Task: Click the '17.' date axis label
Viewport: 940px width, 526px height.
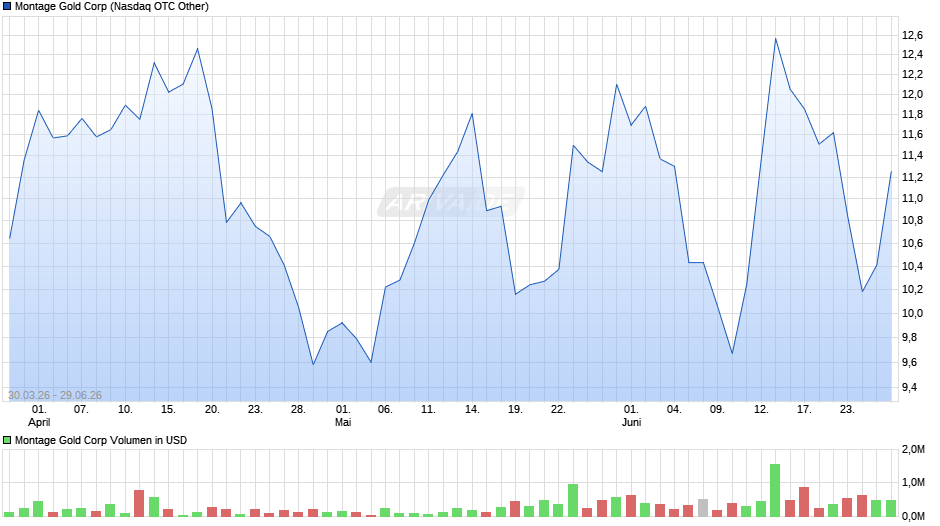Action: [x=804, y=409]
